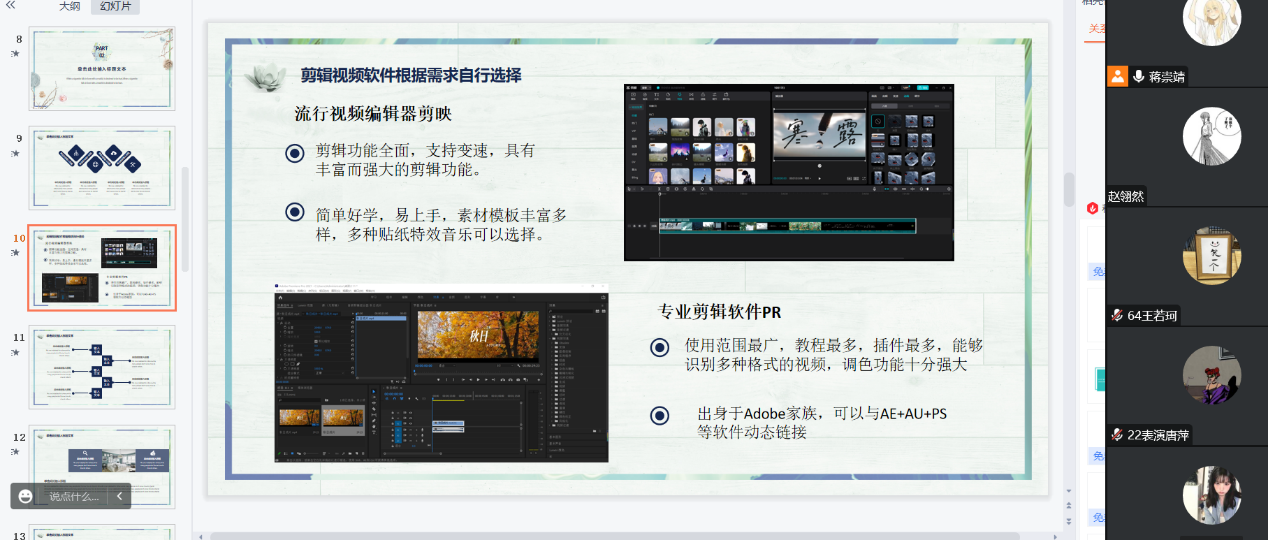Open emoji picker in chat bar
1268x540 pixels.
[x=26, y=496]
